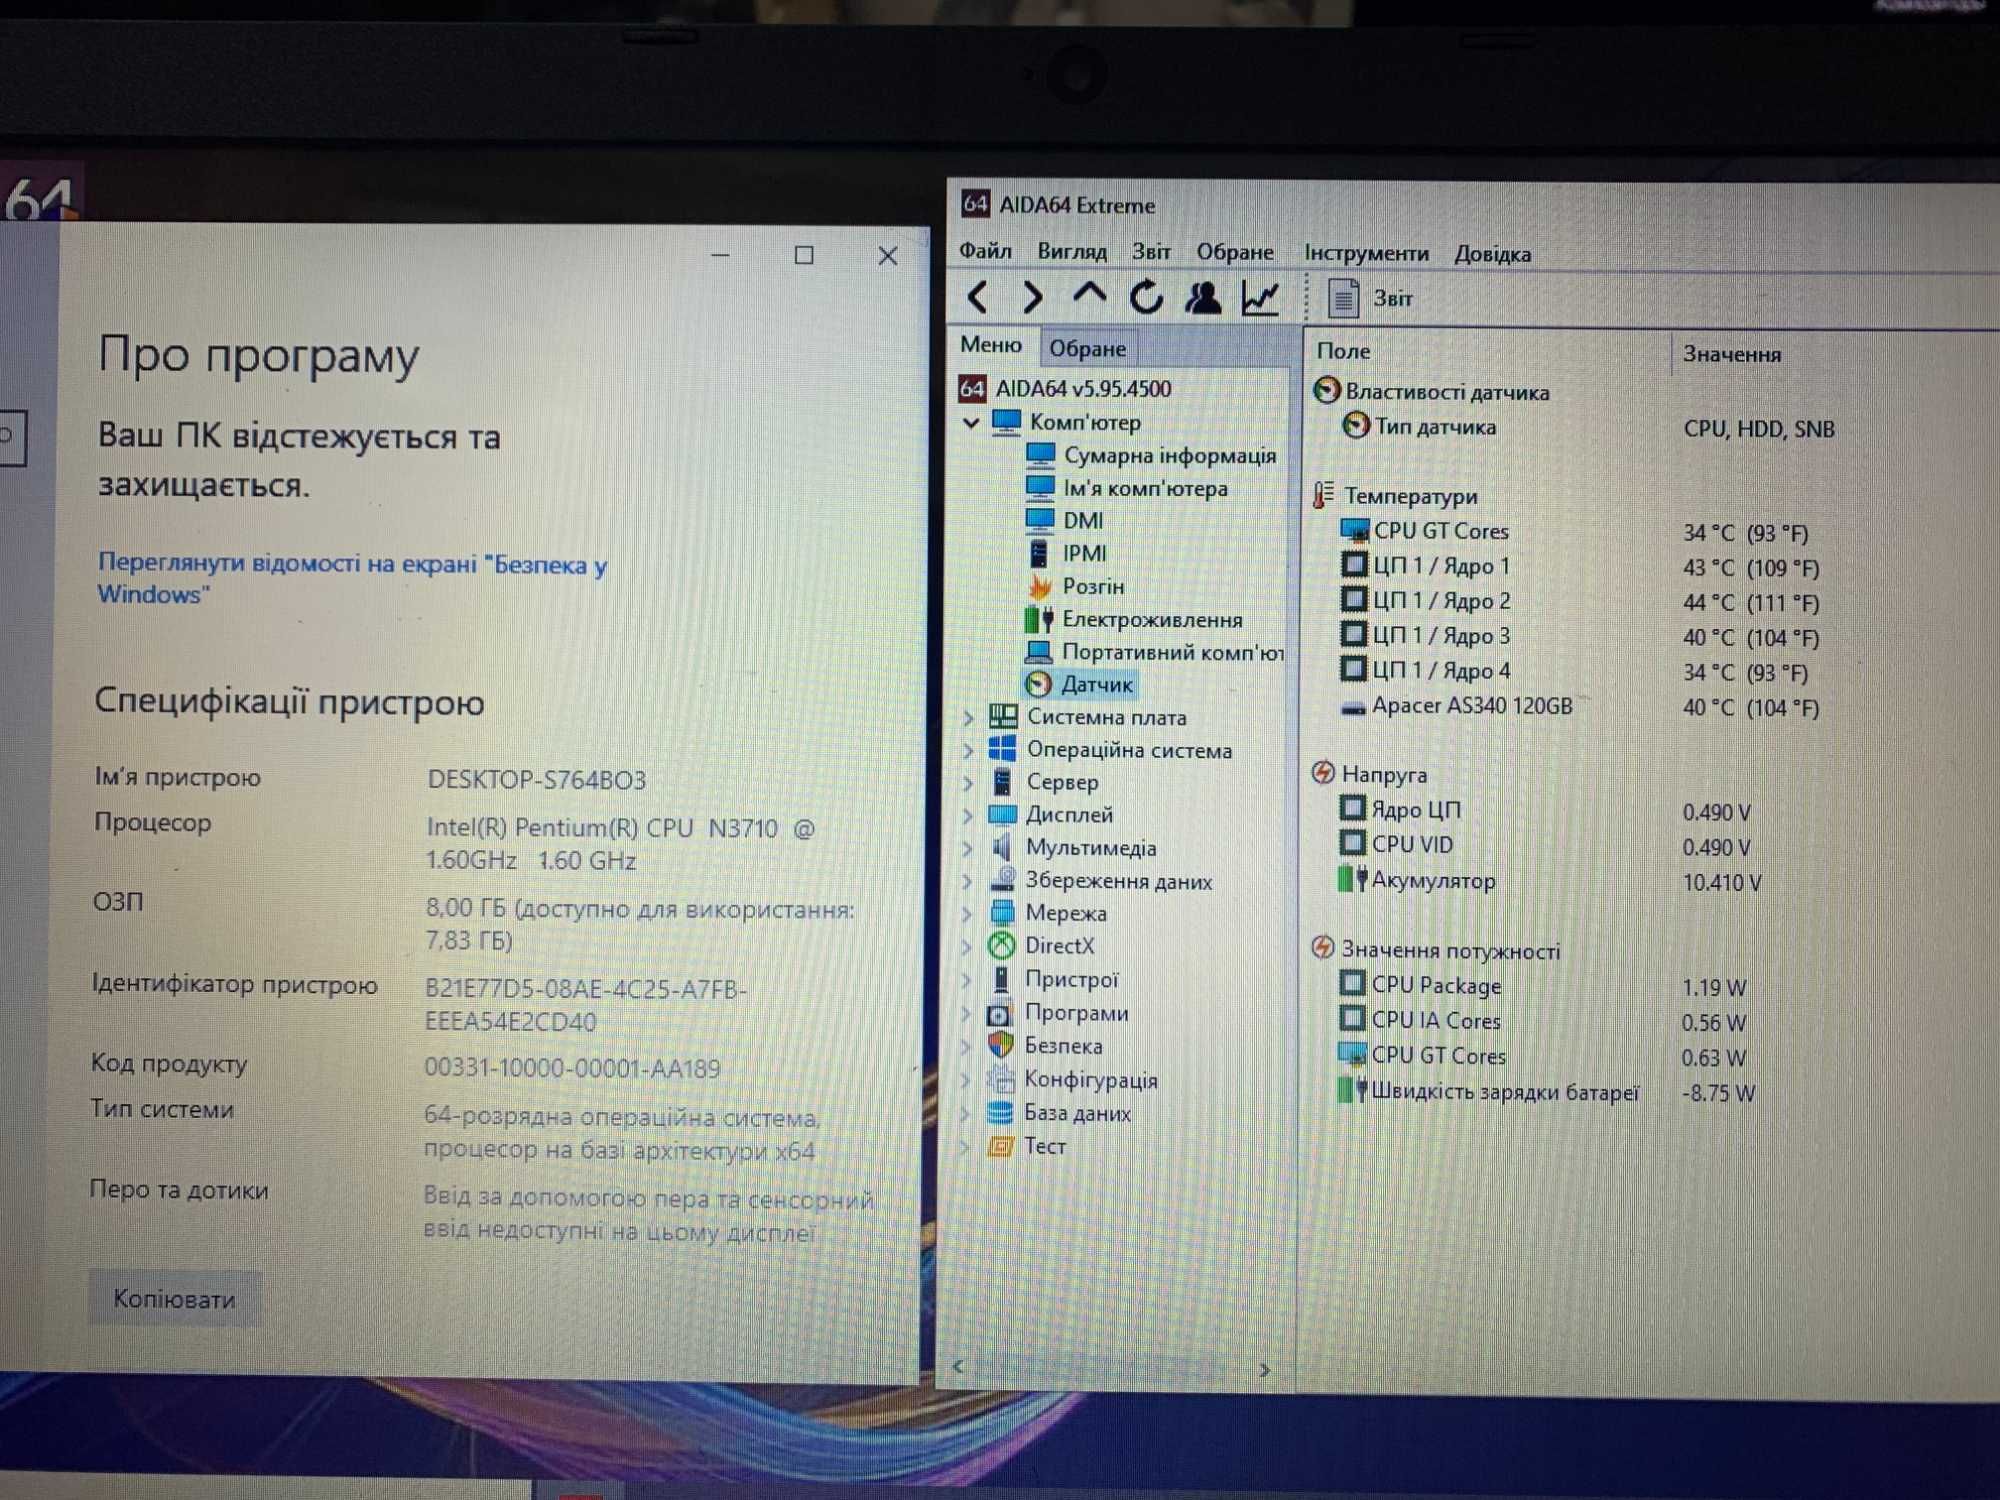Select Швидкість зарядки батареї row
Screen dimensions: 2000x1500
coord(1547,1093)
